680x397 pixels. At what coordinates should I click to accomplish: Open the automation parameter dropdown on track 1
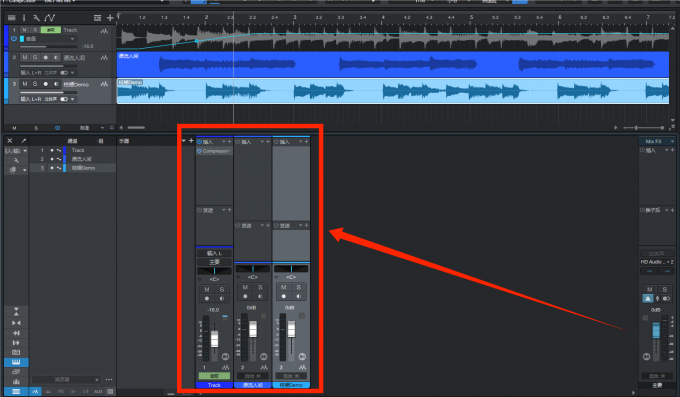coord(72,39)
